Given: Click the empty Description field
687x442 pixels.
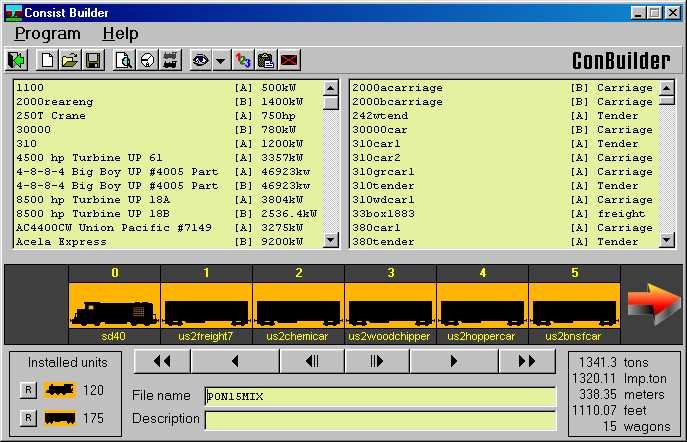Looking at the screenshot, I should pyautogui.click(x=380, y=421).
